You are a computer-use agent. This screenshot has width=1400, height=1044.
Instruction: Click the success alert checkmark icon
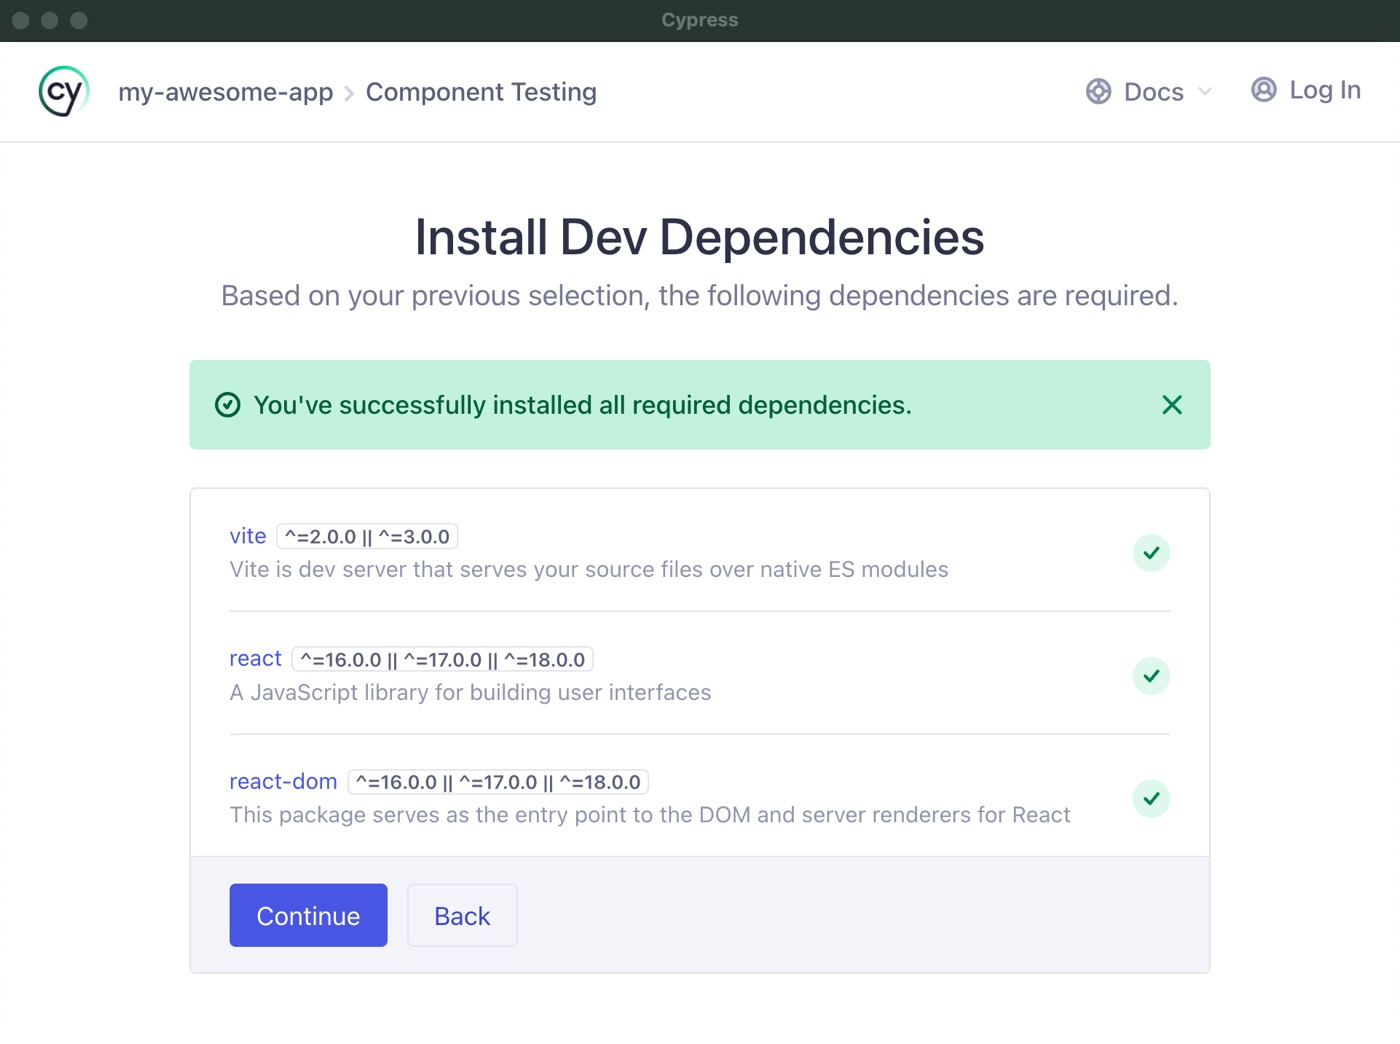pos(228,405)
